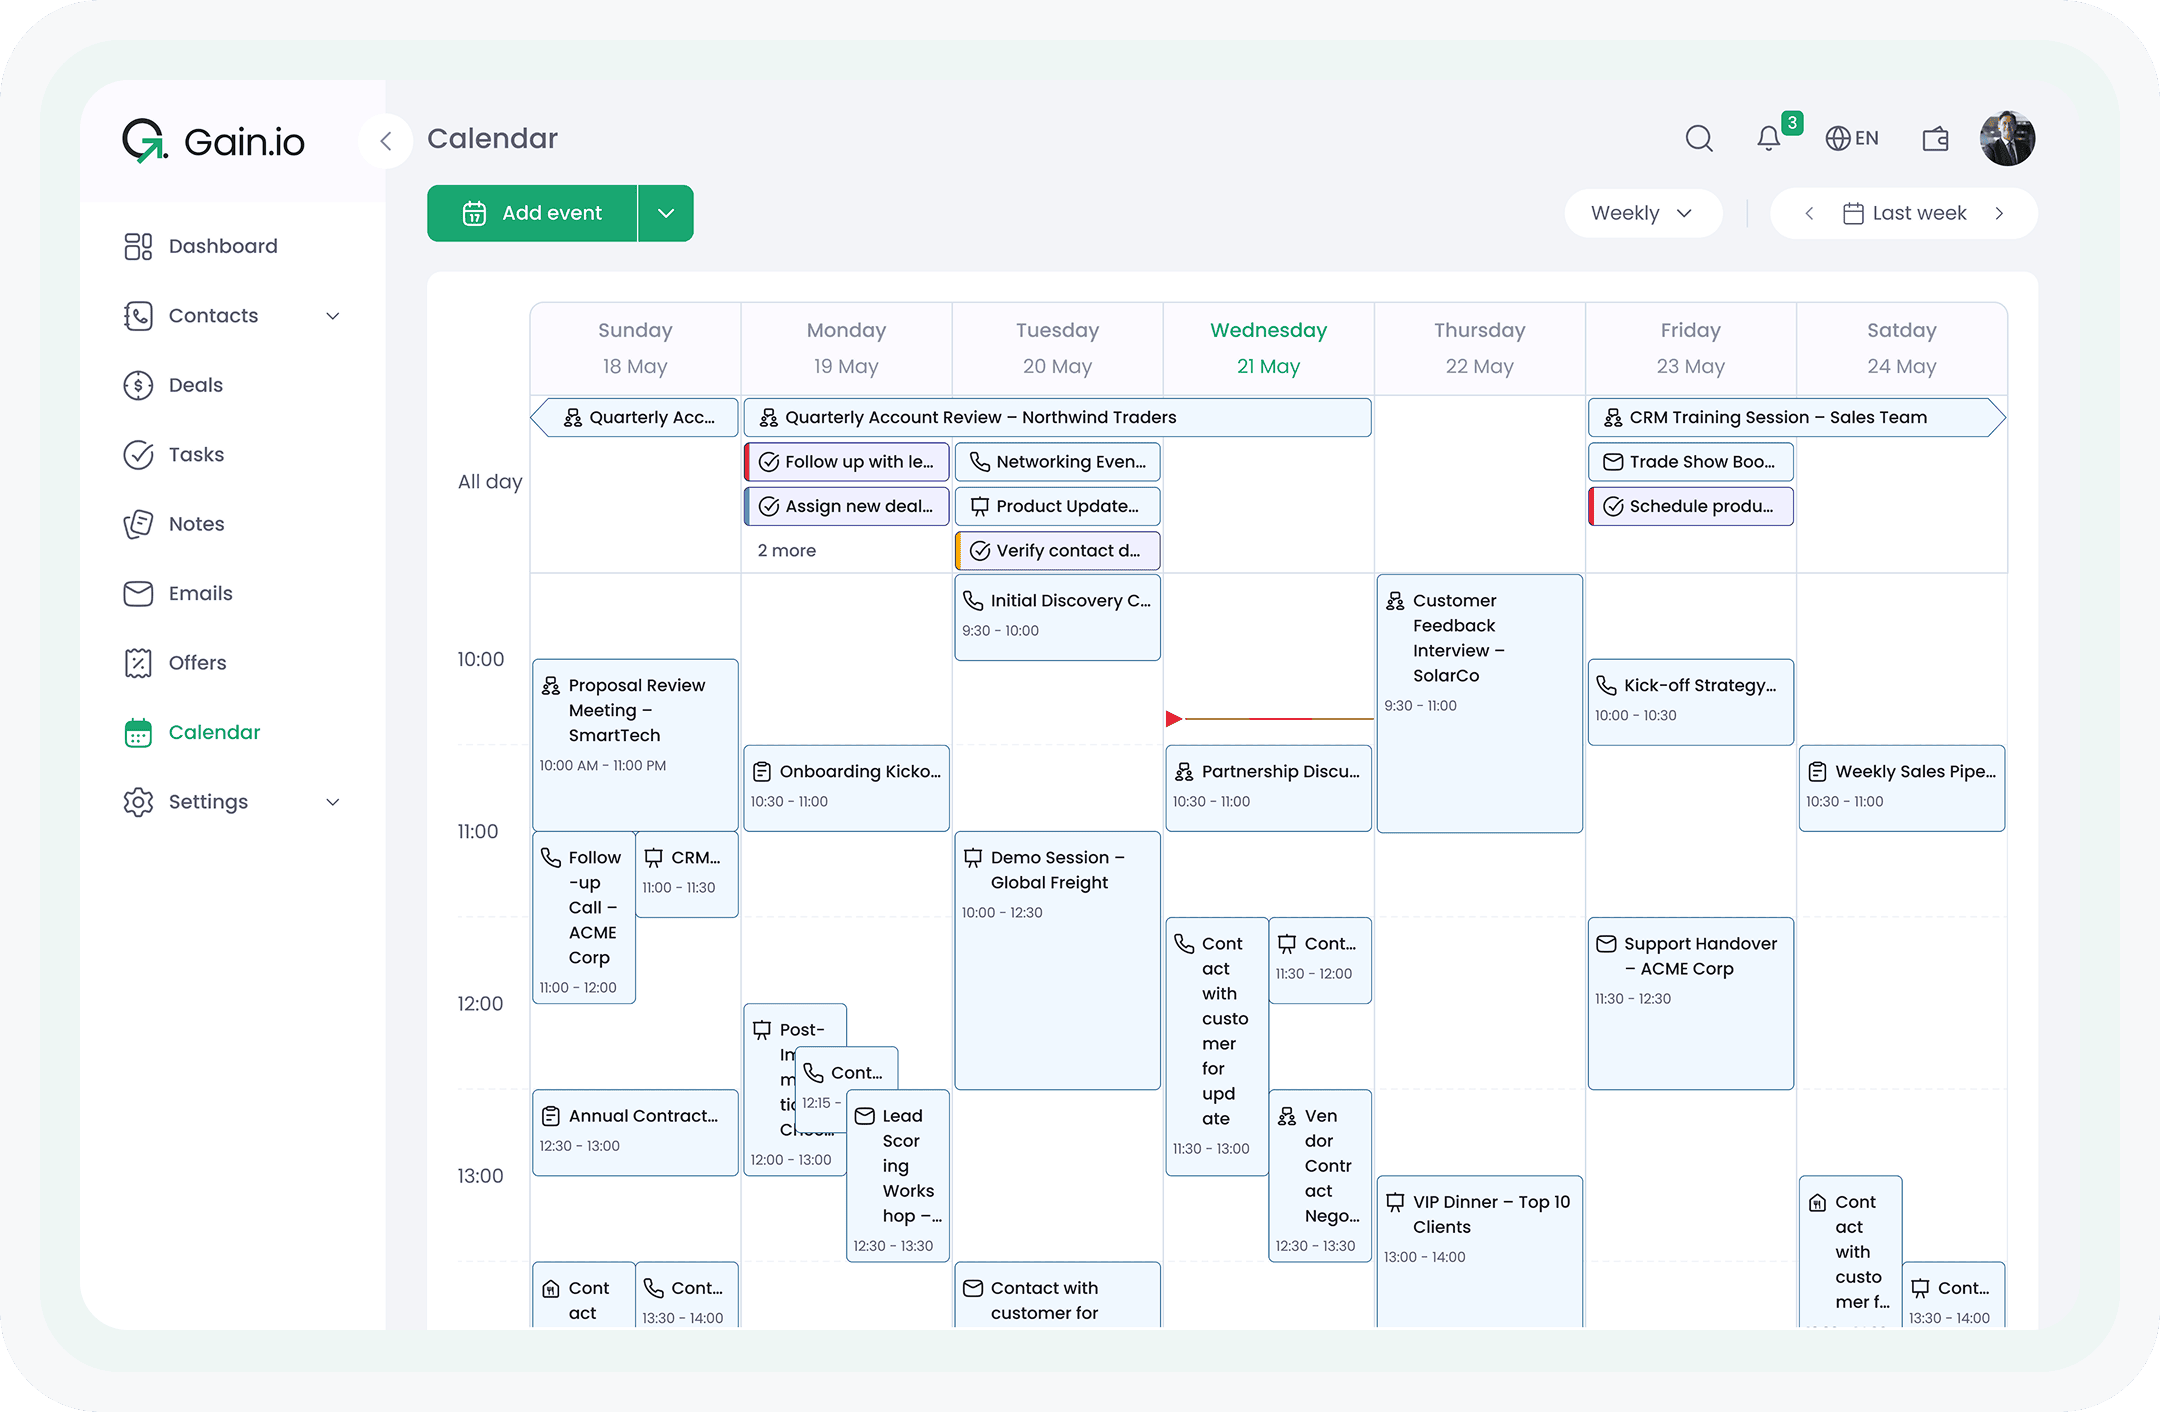The width and height of the screenshot is (2160, 1412).
Task: Open the Weekly view dropdown
Action: click(x=1642, y=213)
